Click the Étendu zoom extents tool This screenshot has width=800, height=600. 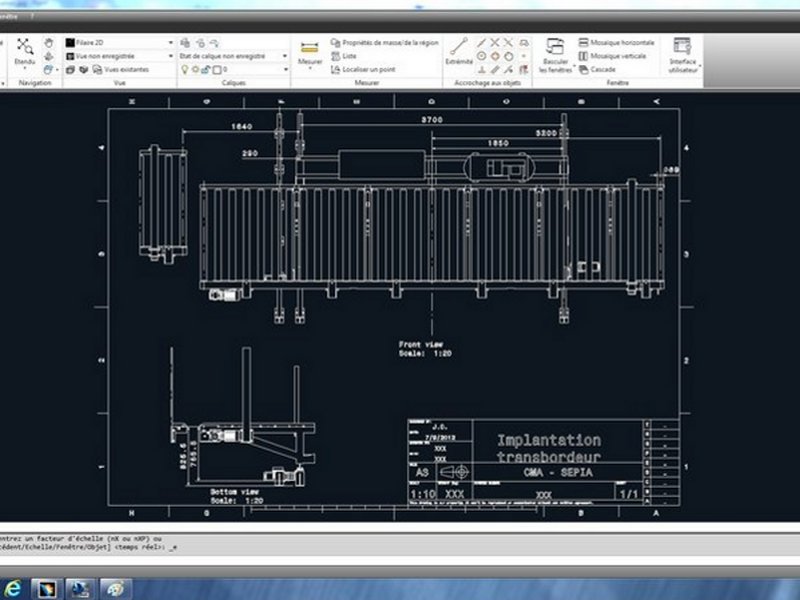[24, 51]
